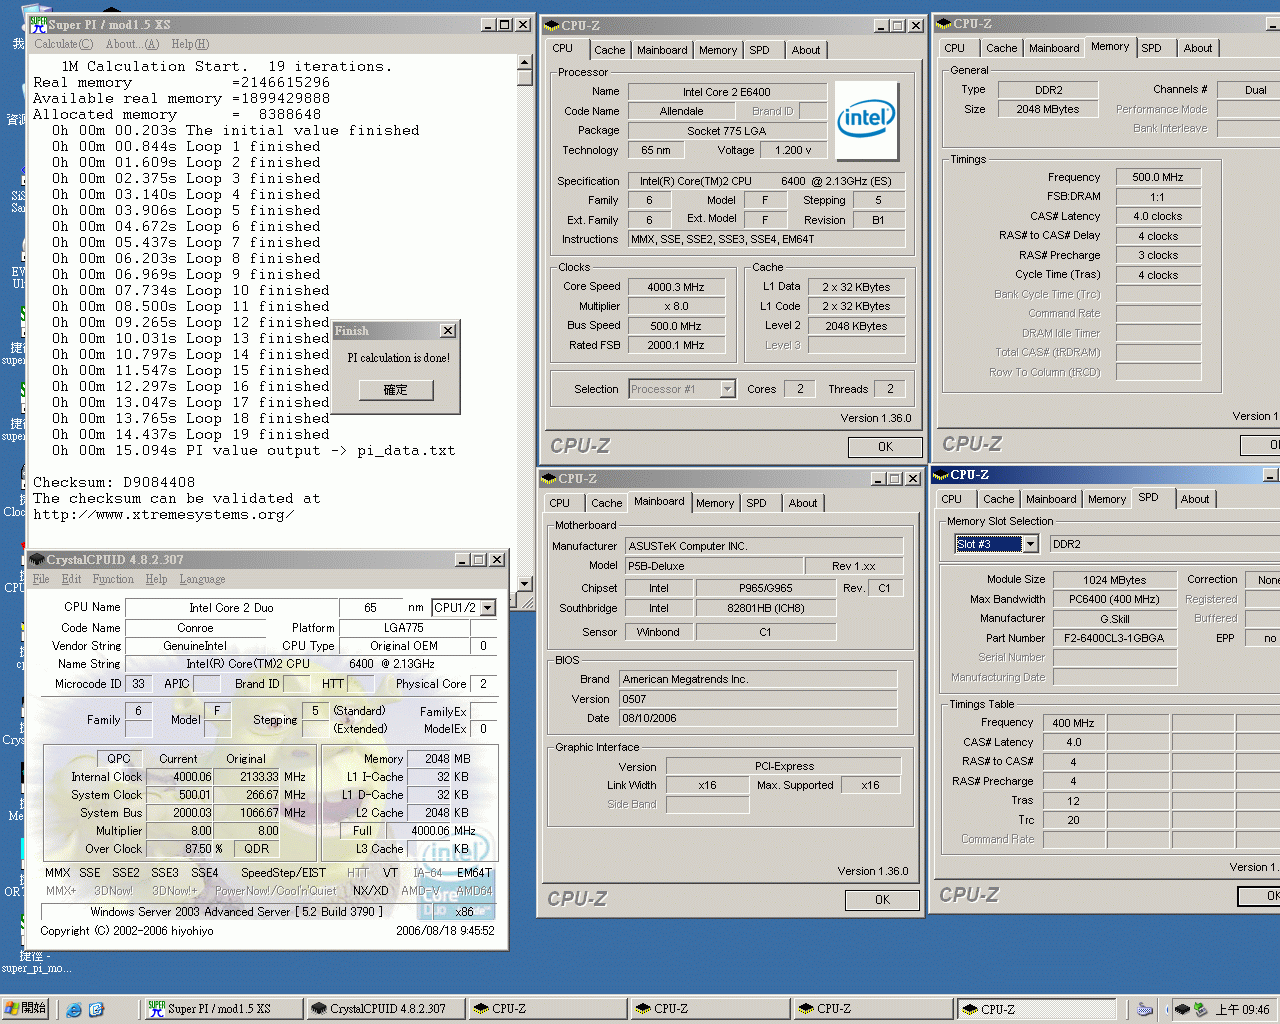Open Memory tab in CPU-Z CPU window

tap(718, 50)
